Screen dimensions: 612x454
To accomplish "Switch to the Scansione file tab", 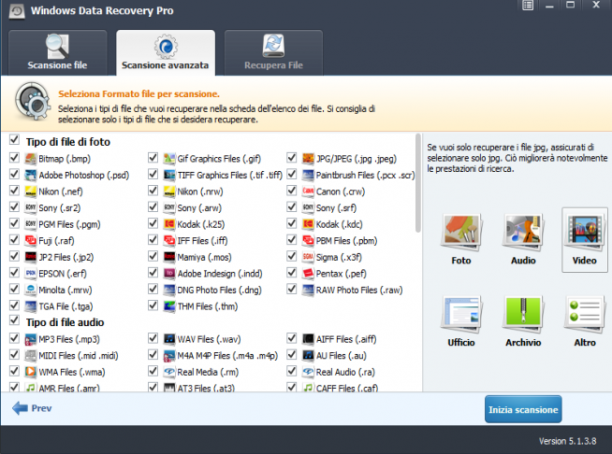I will [x=57, y=52].
